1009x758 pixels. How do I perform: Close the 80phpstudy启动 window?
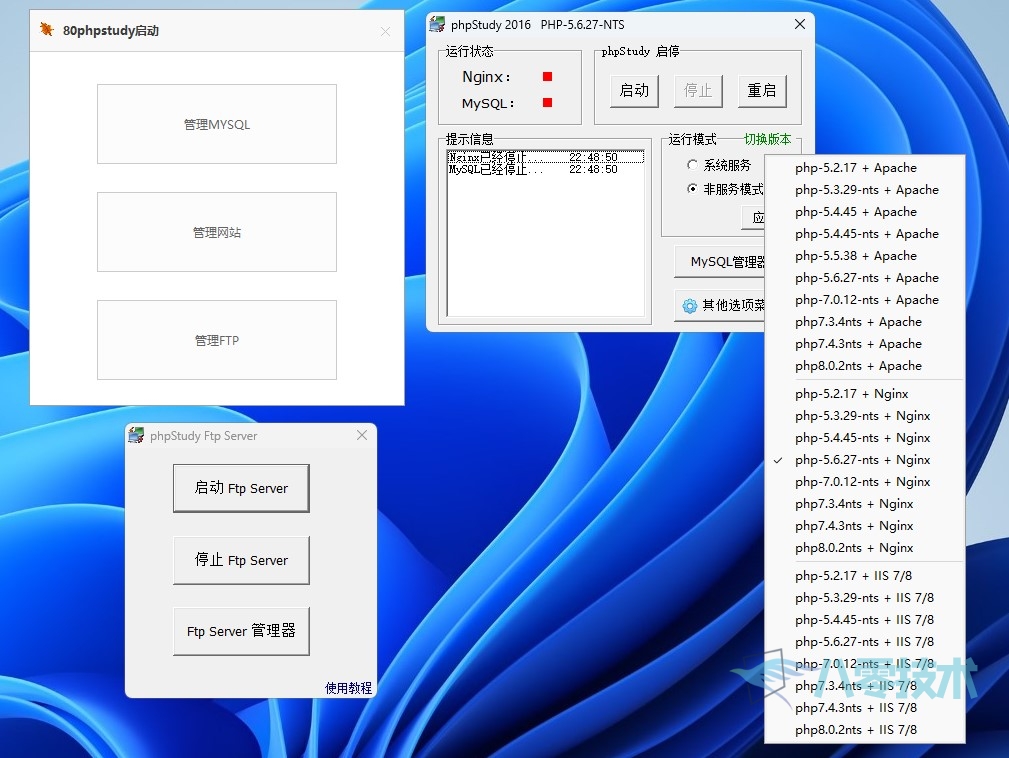pos(385,32)
